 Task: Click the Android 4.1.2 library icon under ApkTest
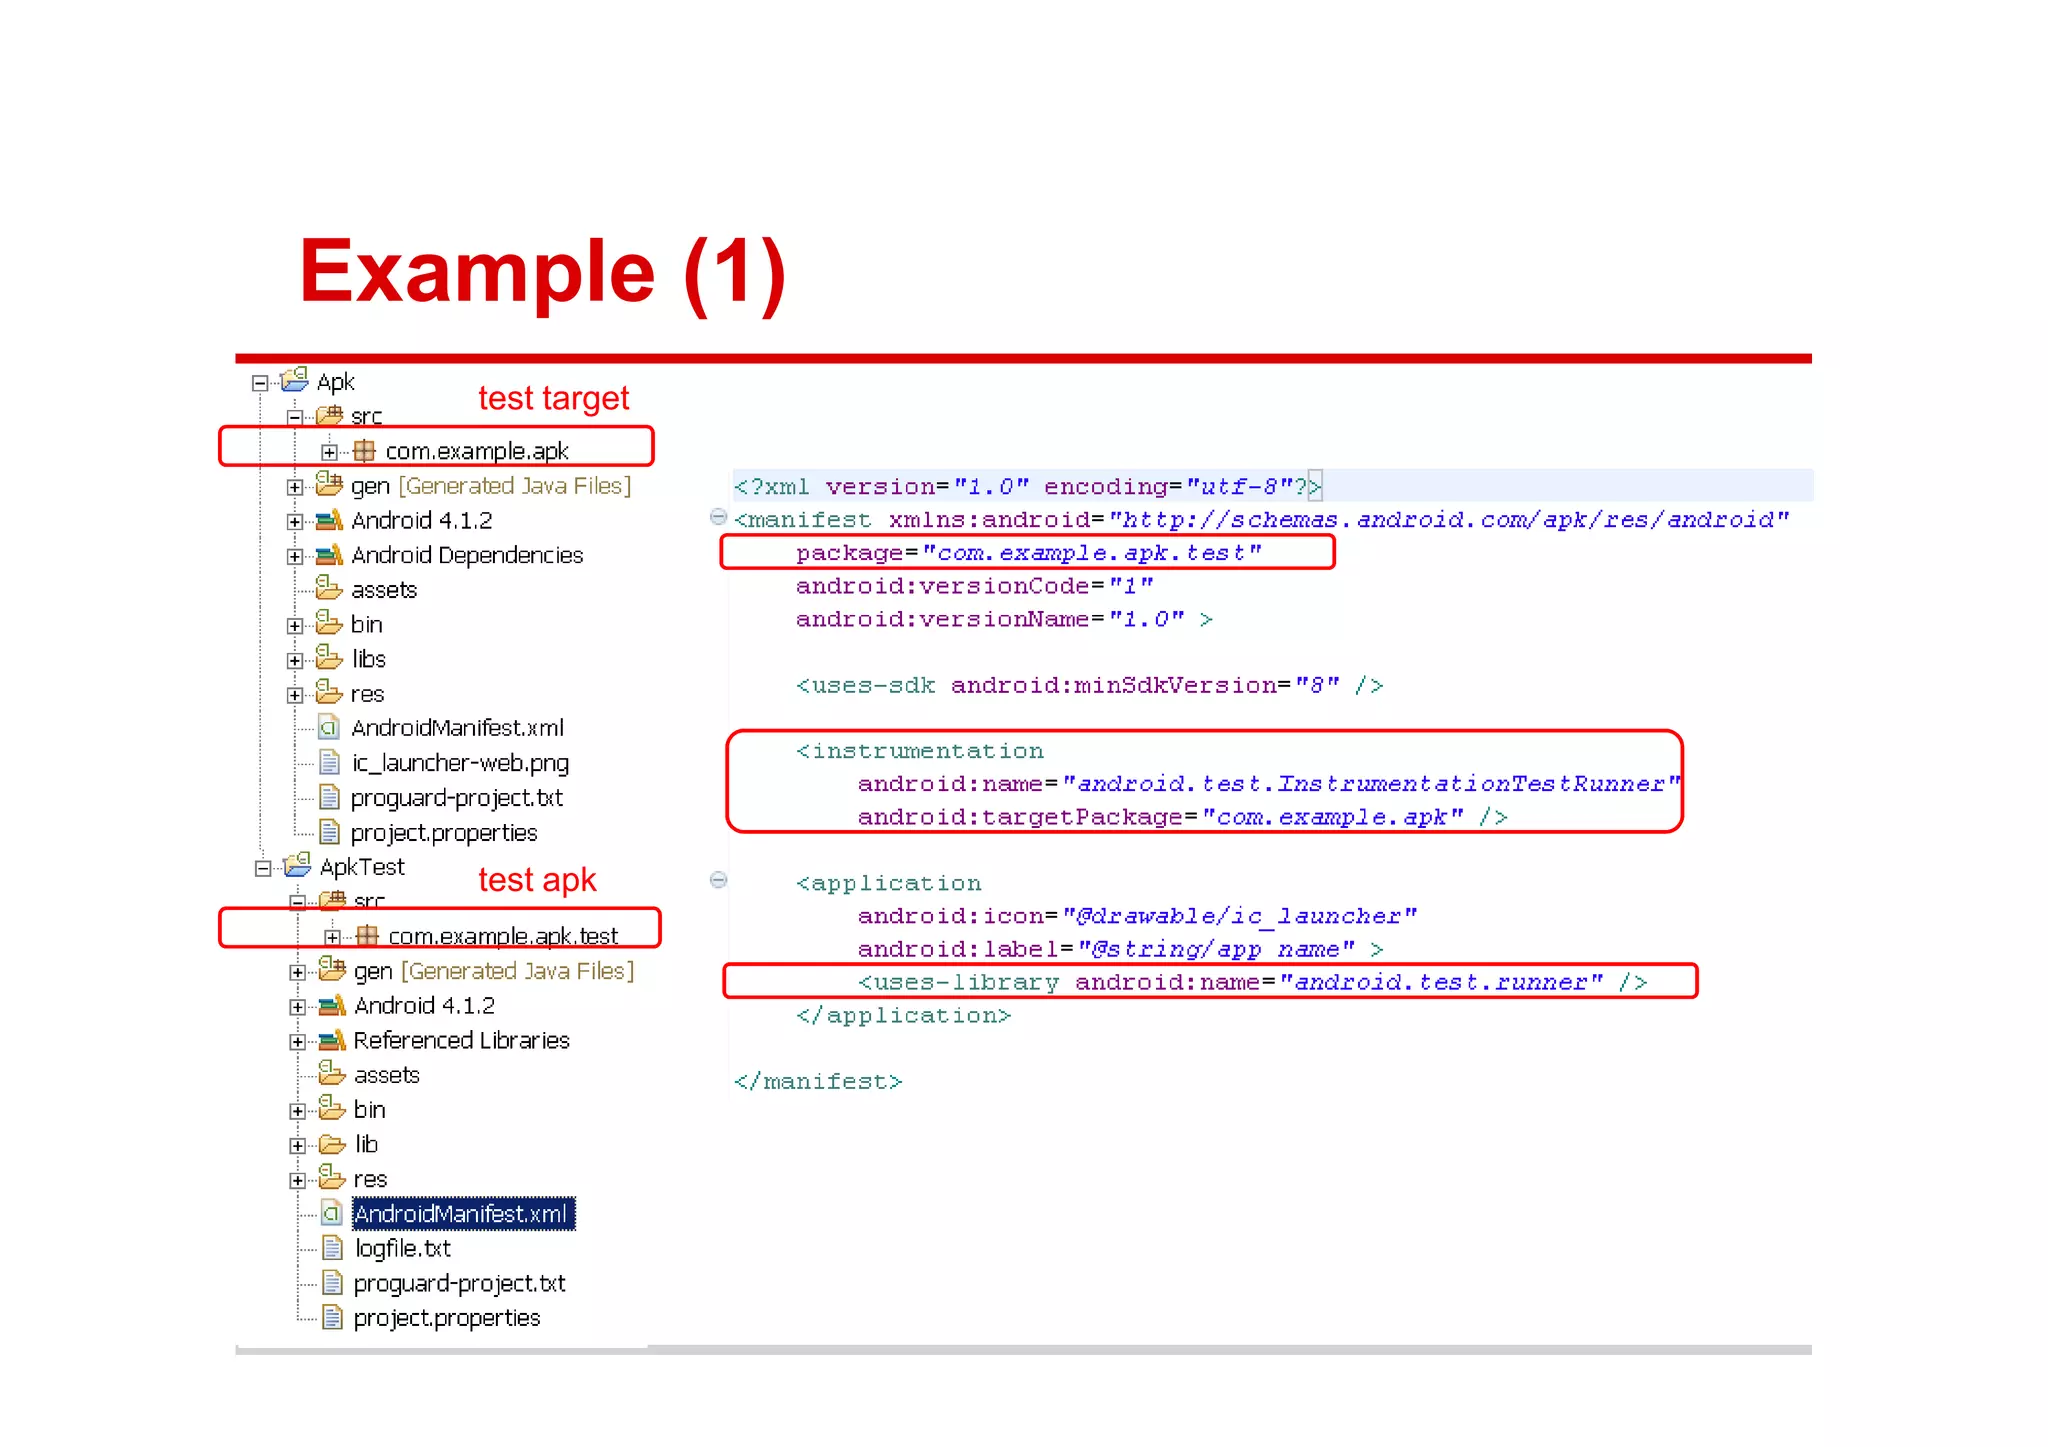point(333,1005)
